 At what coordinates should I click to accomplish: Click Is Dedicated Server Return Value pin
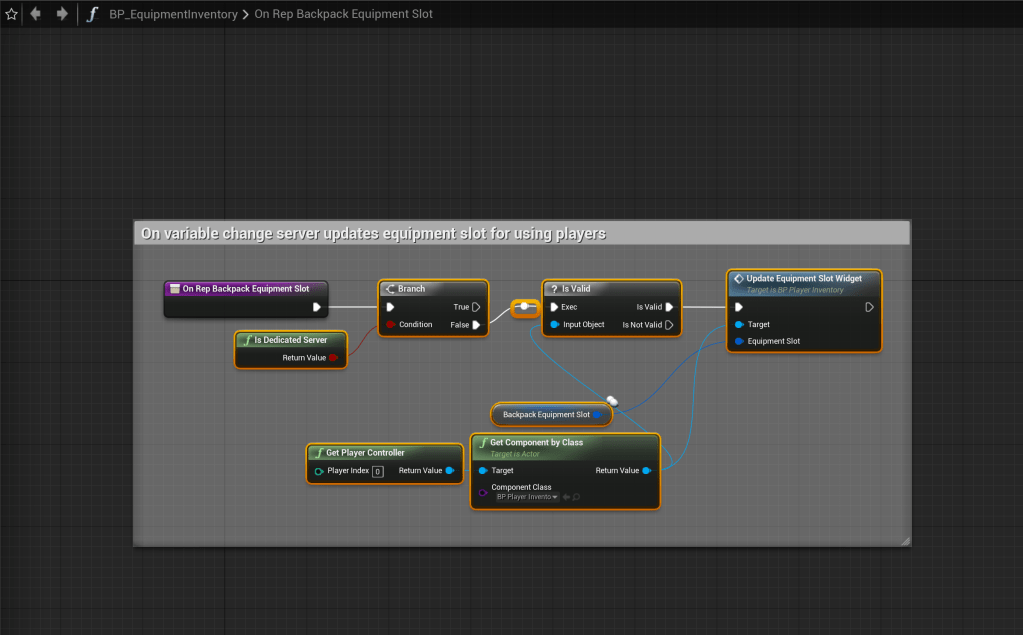coord(333,357)
